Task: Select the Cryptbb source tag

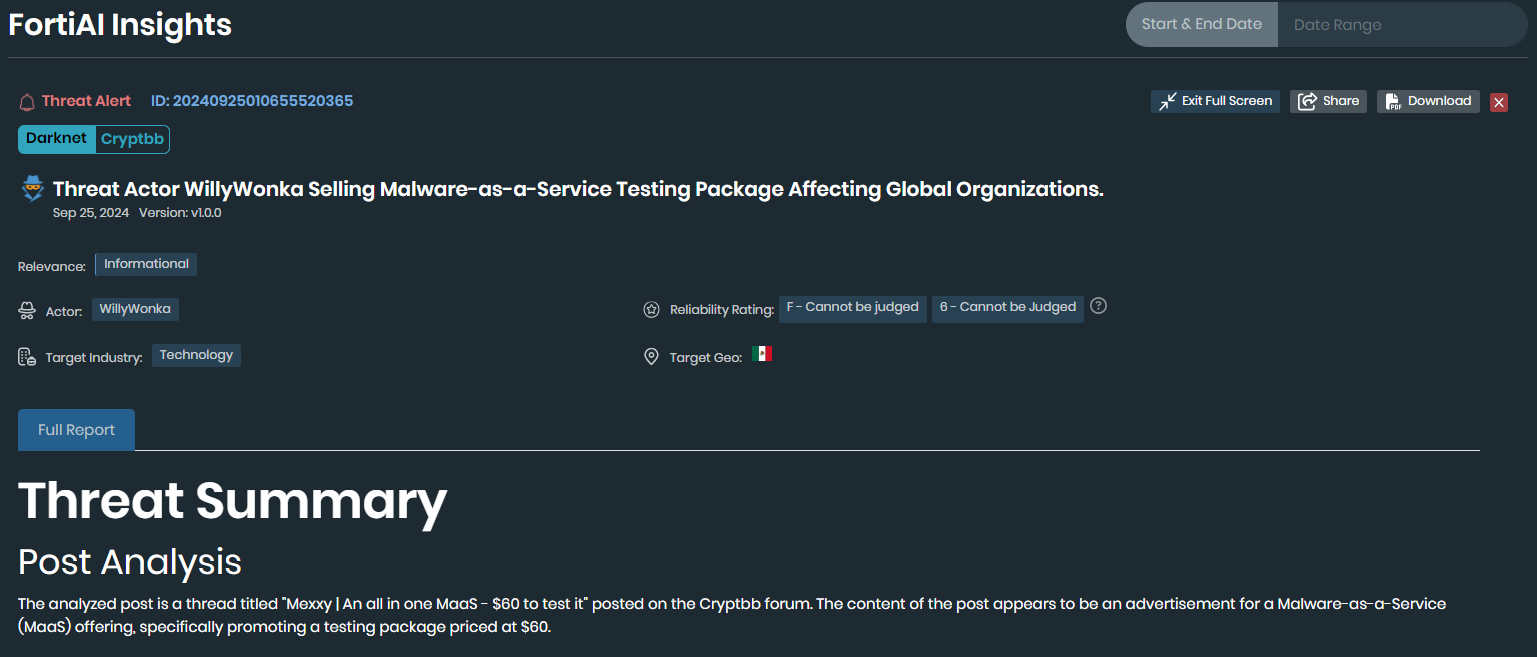Action: tap(131, 139)
